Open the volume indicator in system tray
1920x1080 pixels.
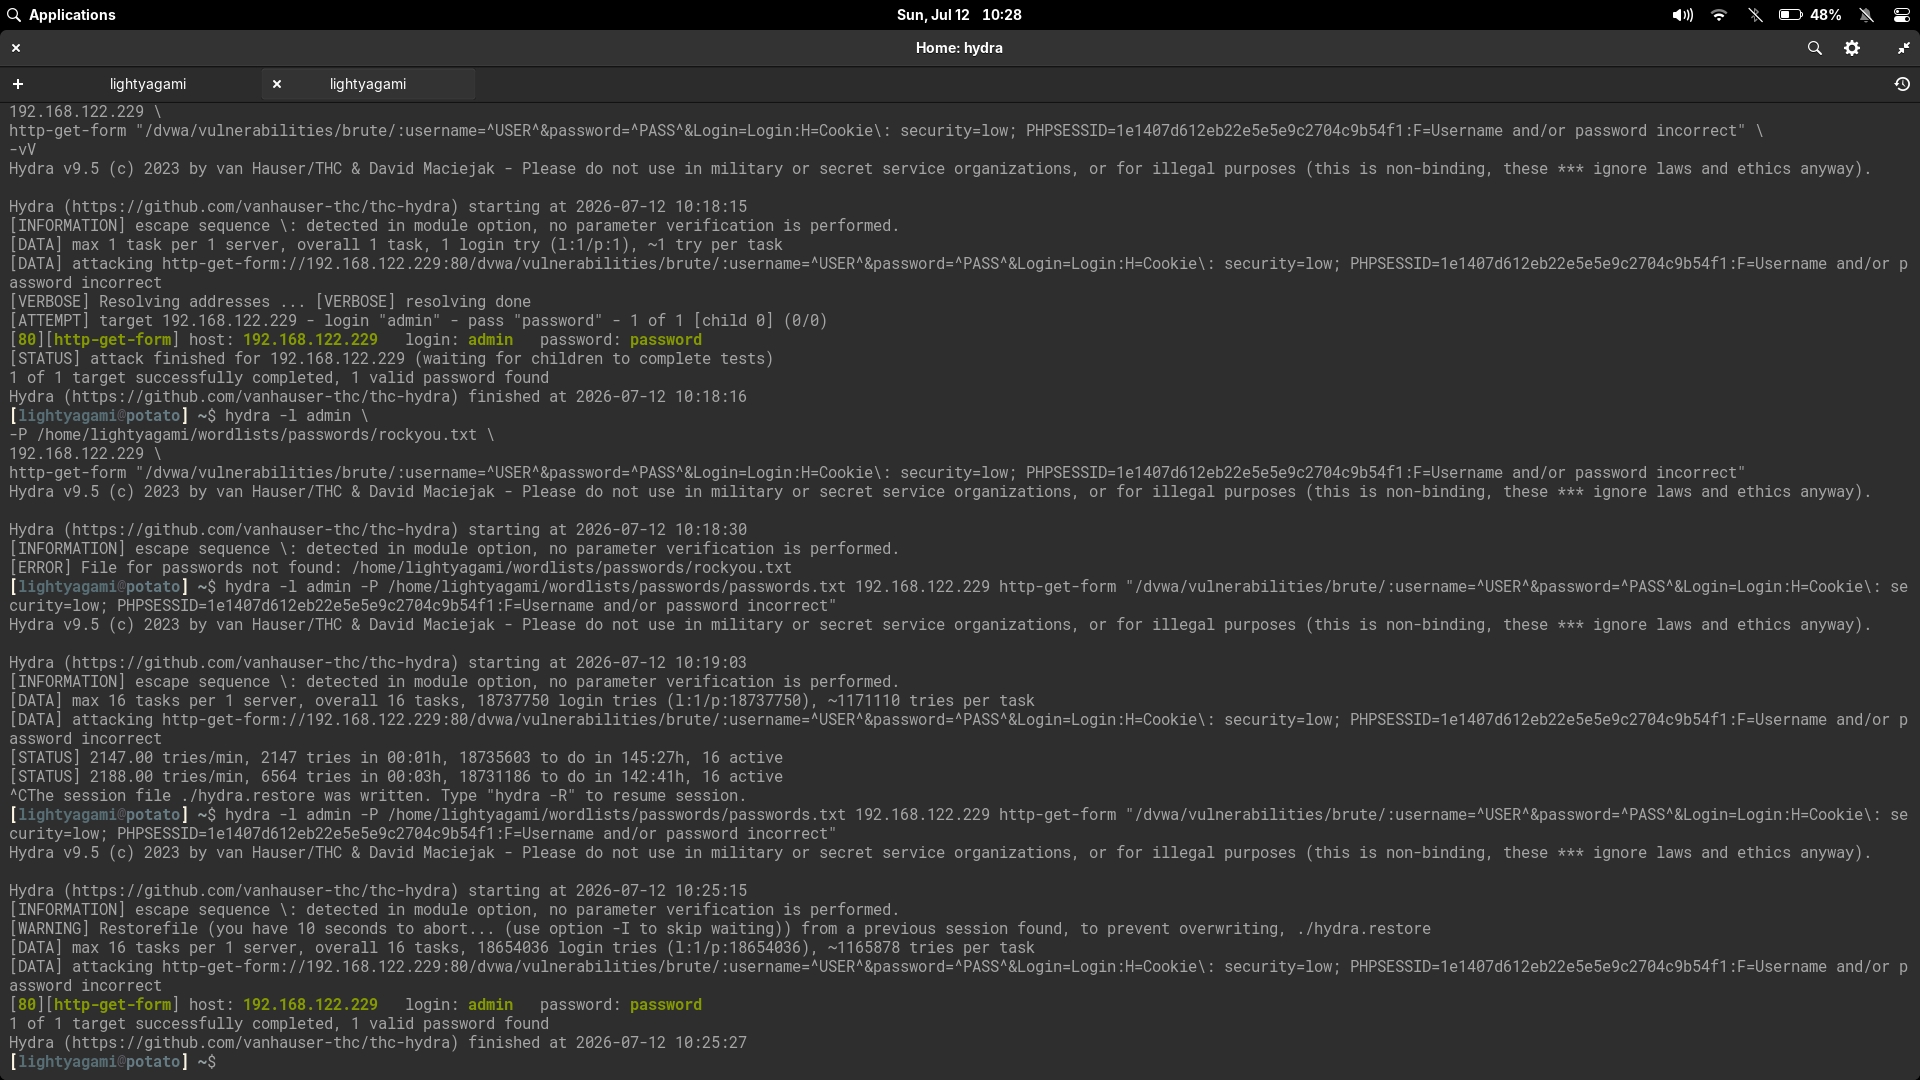coord(1683,15)
